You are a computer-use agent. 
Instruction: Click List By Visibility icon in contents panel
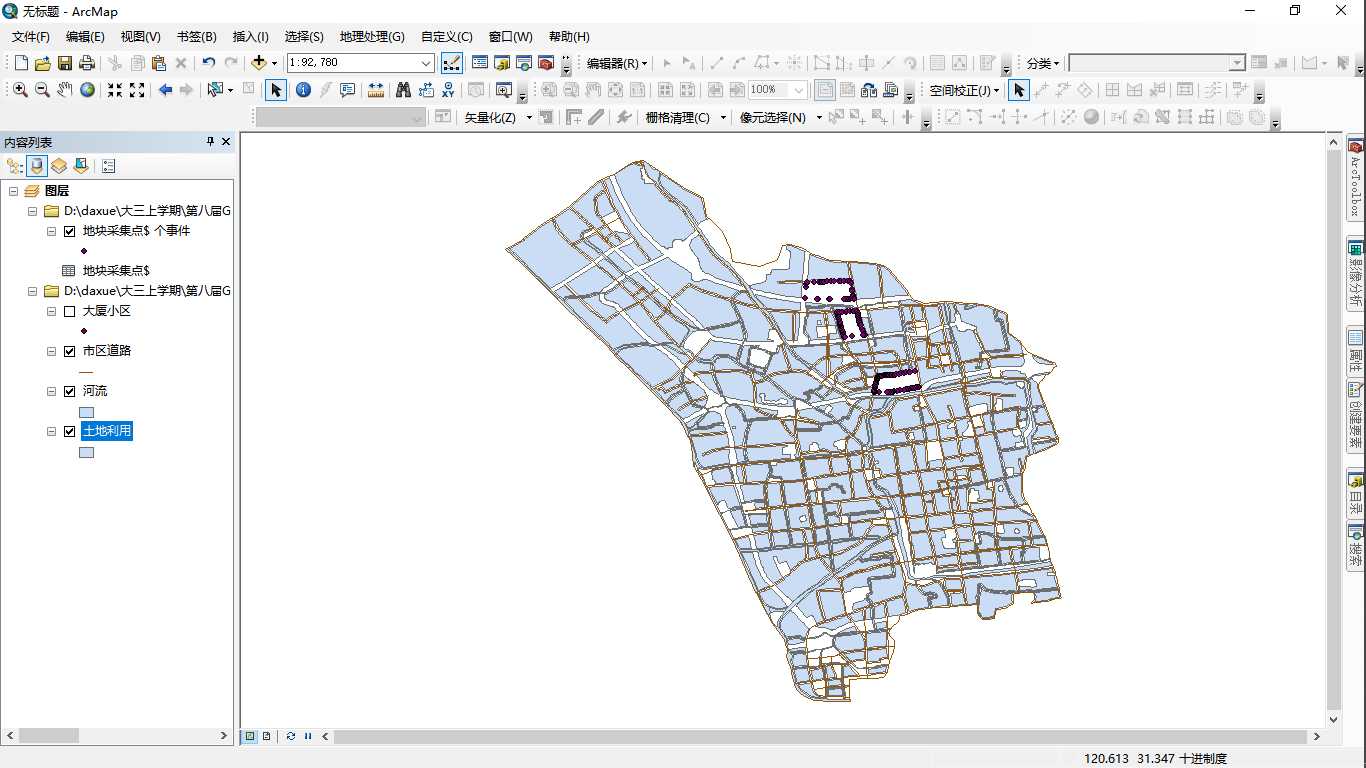(x=59, y=166)
